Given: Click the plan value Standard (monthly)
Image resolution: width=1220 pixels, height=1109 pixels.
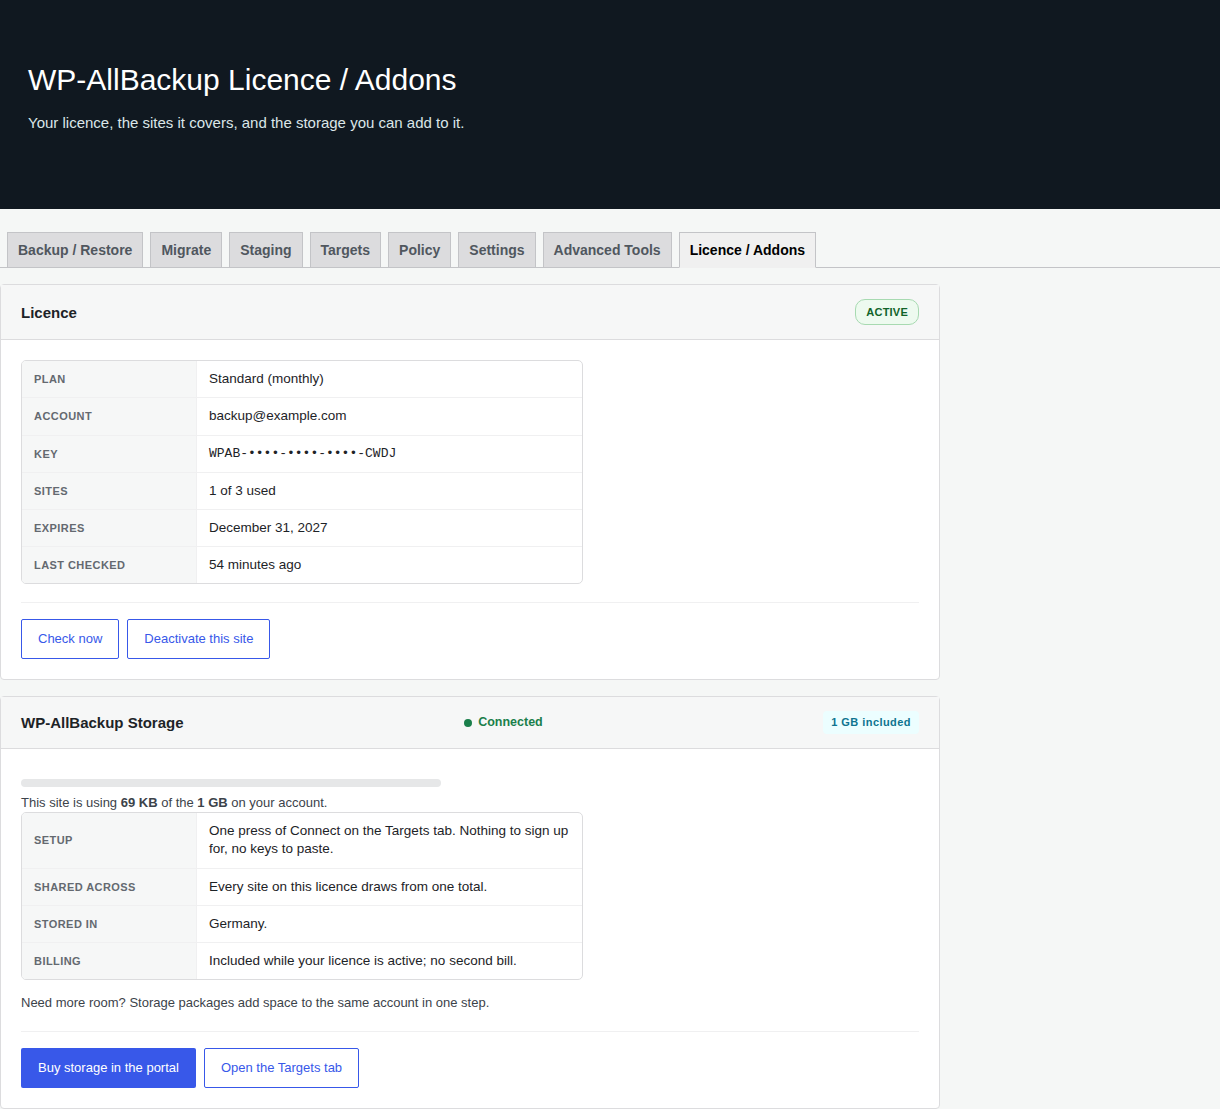Looking at the screenshot, I should [266, 379].
